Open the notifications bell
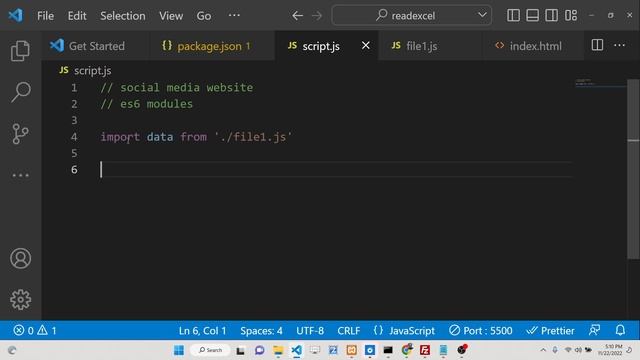This screenshot has height=360, width=640. pyautogui.click(x=620, y=330)
